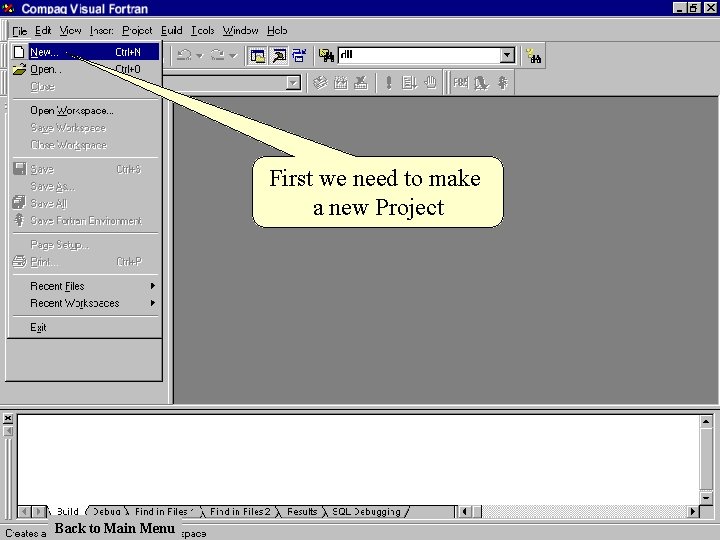
Task: Choose Exit from the File menu
Action: coord(85,327)
